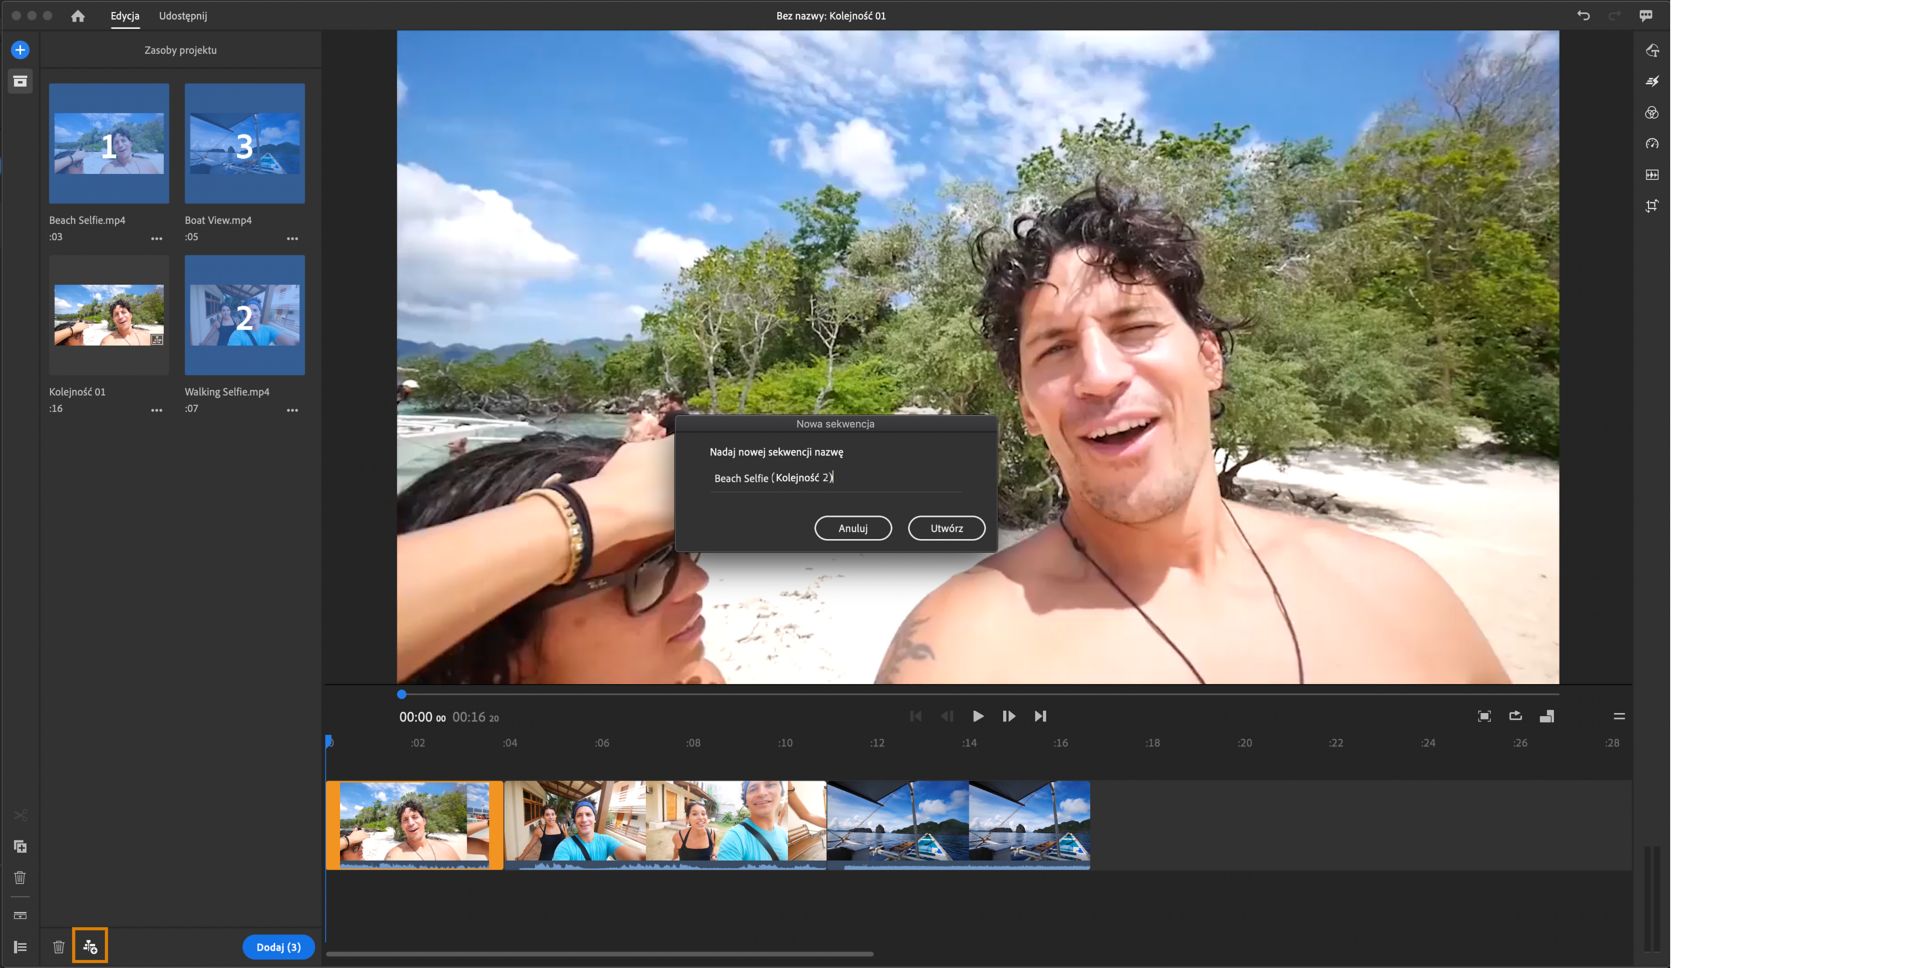
Task: Jump to next edit point
Action: (1040, 716)
